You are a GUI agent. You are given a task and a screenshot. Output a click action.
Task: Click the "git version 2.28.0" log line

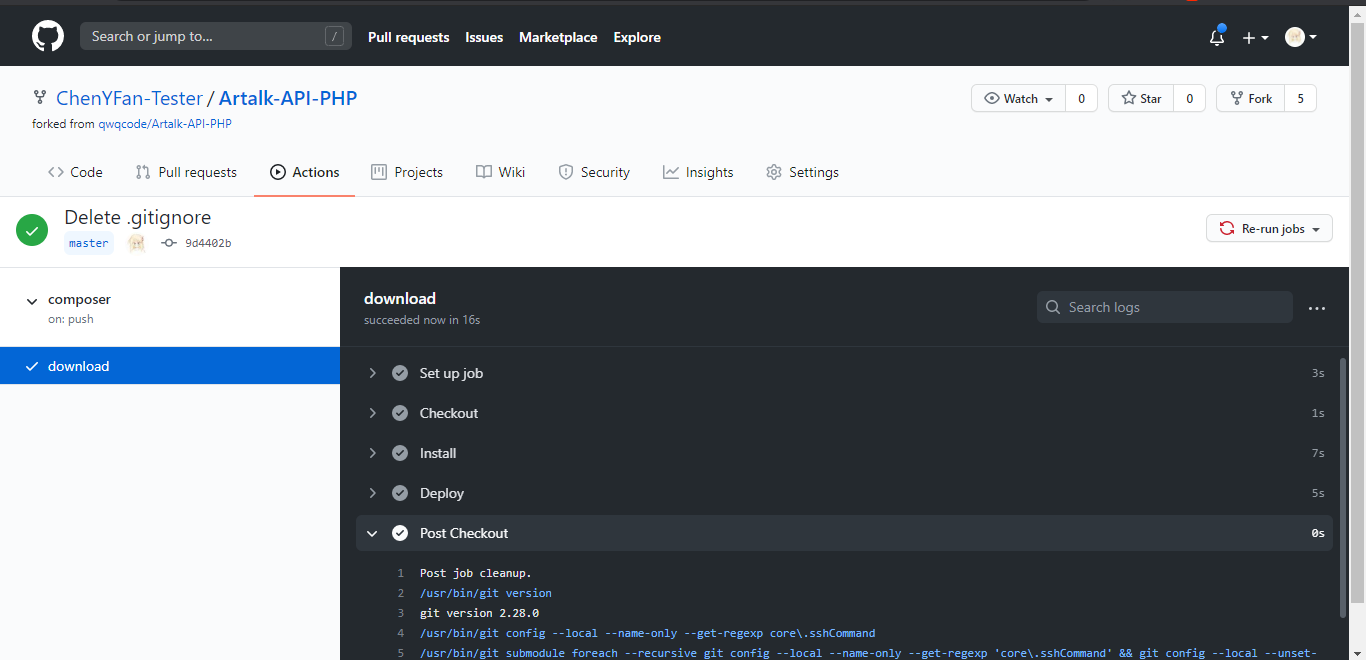coord(479,613)
